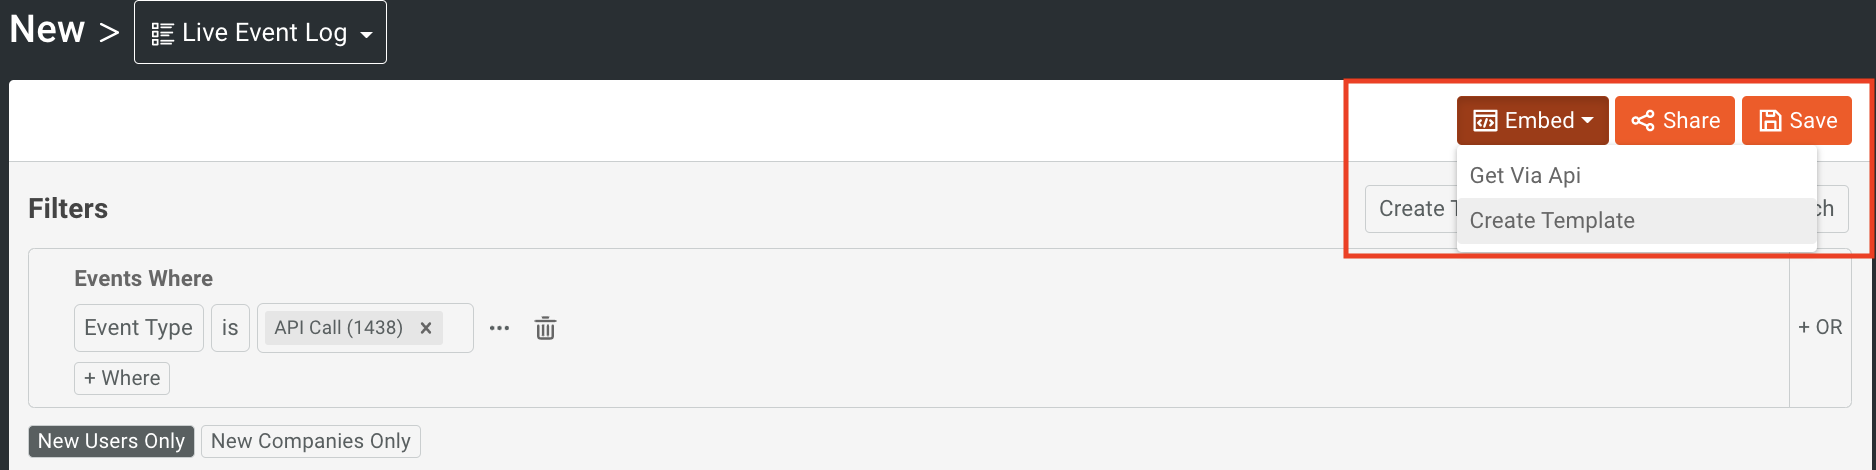Click the floppy disk Save icon
This screenshot has height=470, width=1876.
tap(1770, 121)
